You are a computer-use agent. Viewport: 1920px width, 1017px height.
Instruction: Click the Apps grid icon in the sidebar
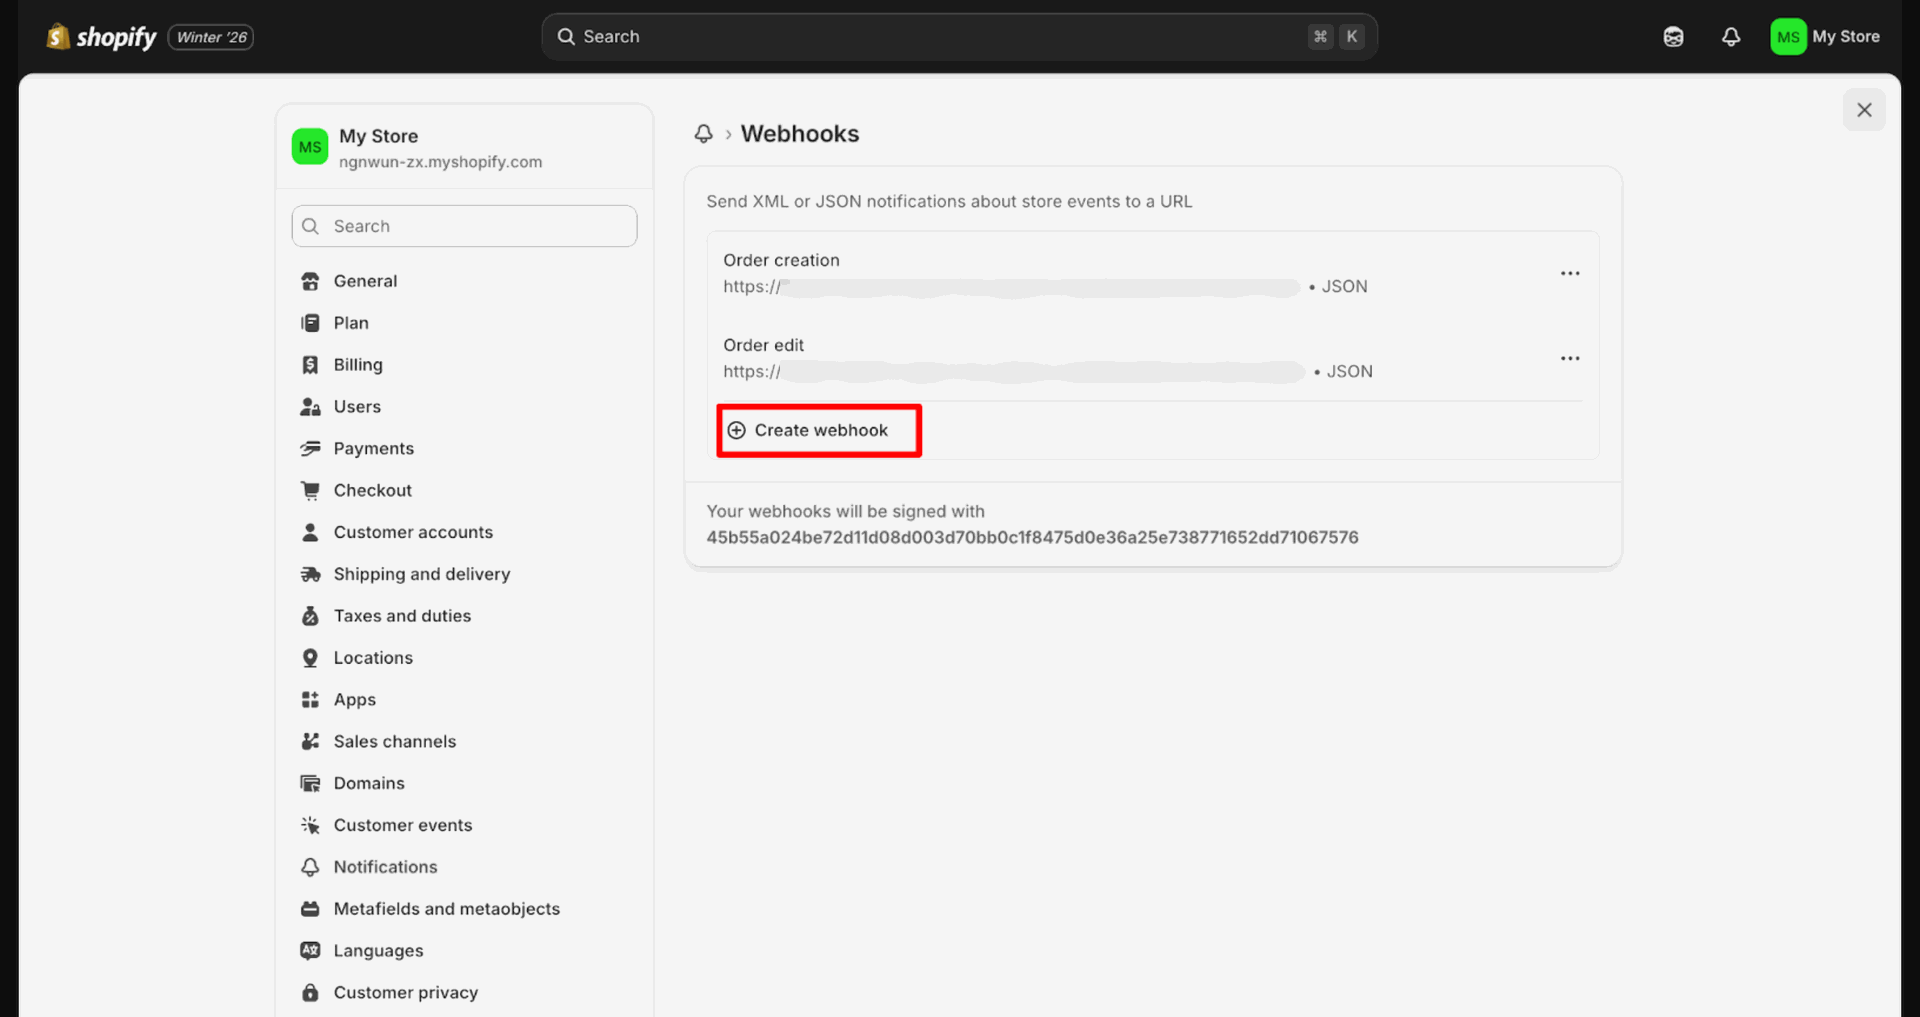click(310, 700)
